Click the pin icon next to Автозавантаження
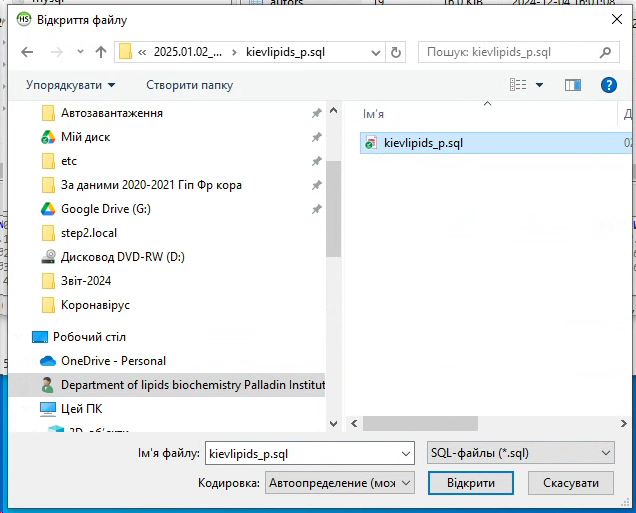Image resolution: width=636 pixels, height=513 pixels. [316, 113]
